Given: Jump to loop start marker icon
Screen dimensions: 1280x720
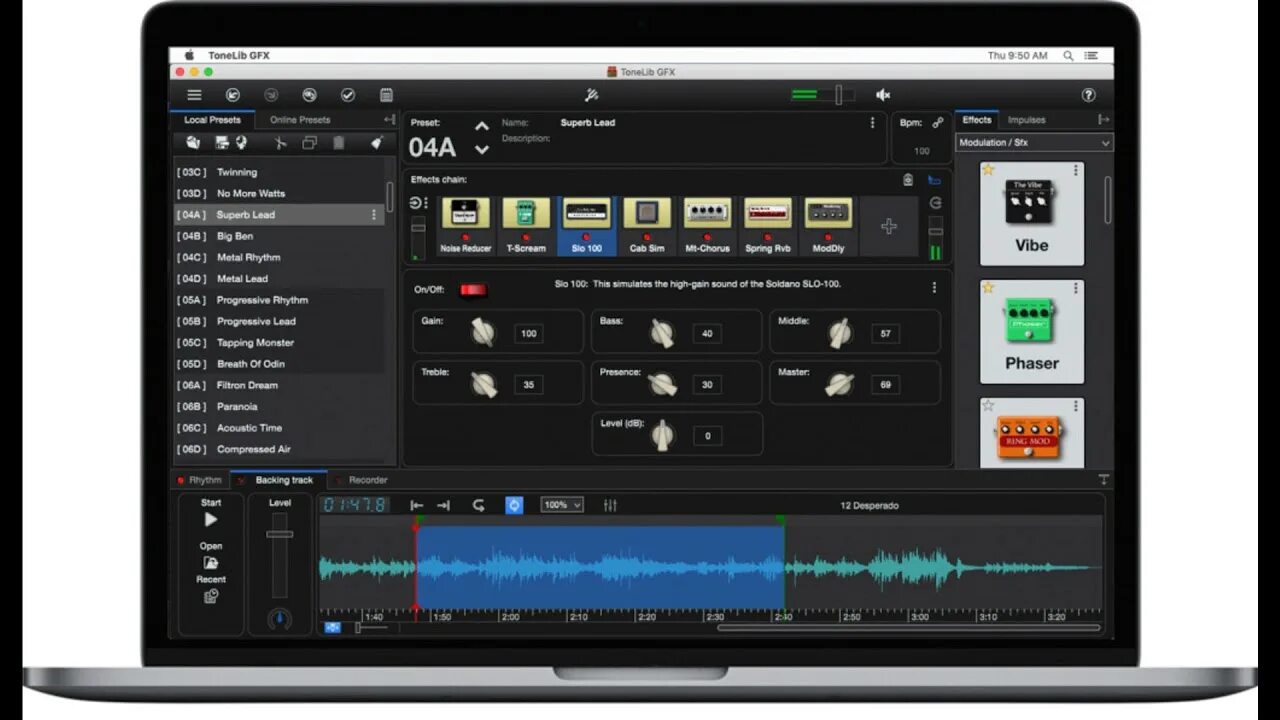Looking at the screenshot, I should pos(416,505).
